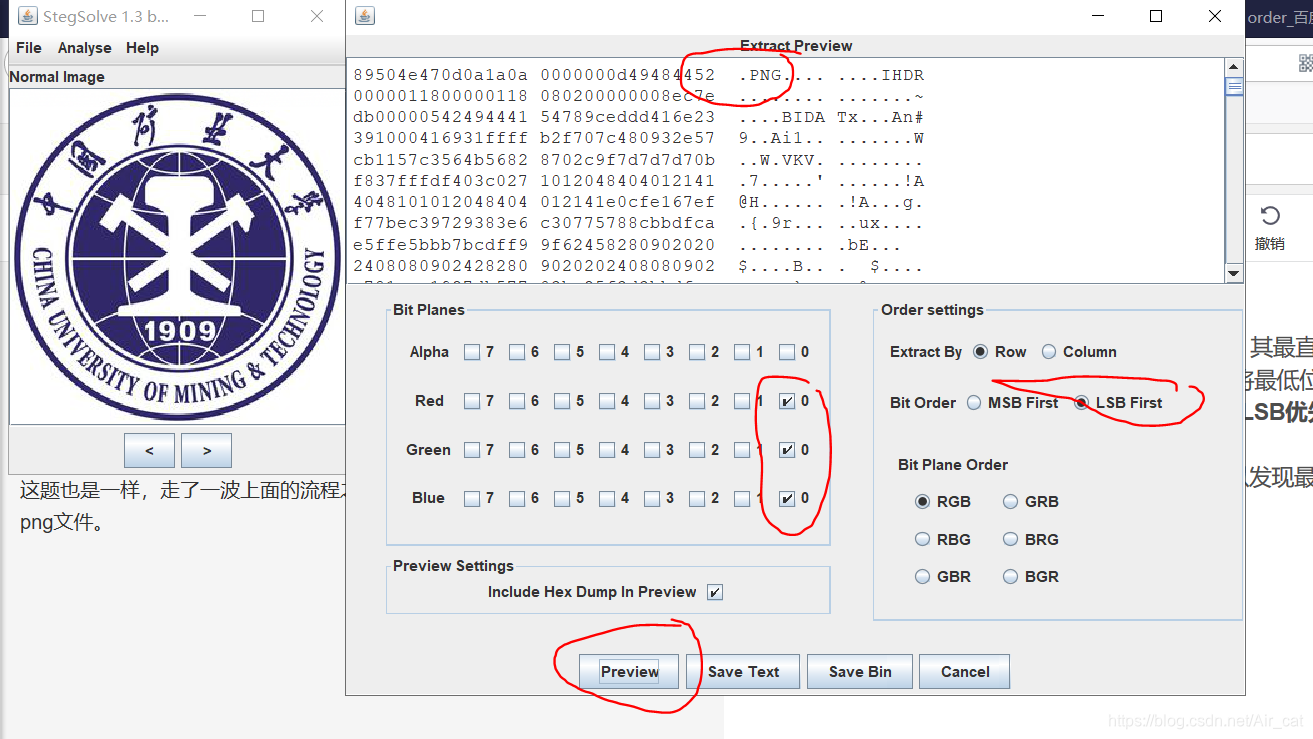Click the Java icon in StegSolve title bar
Viewport: 1313px width, 739px height.
click(27, 16)
